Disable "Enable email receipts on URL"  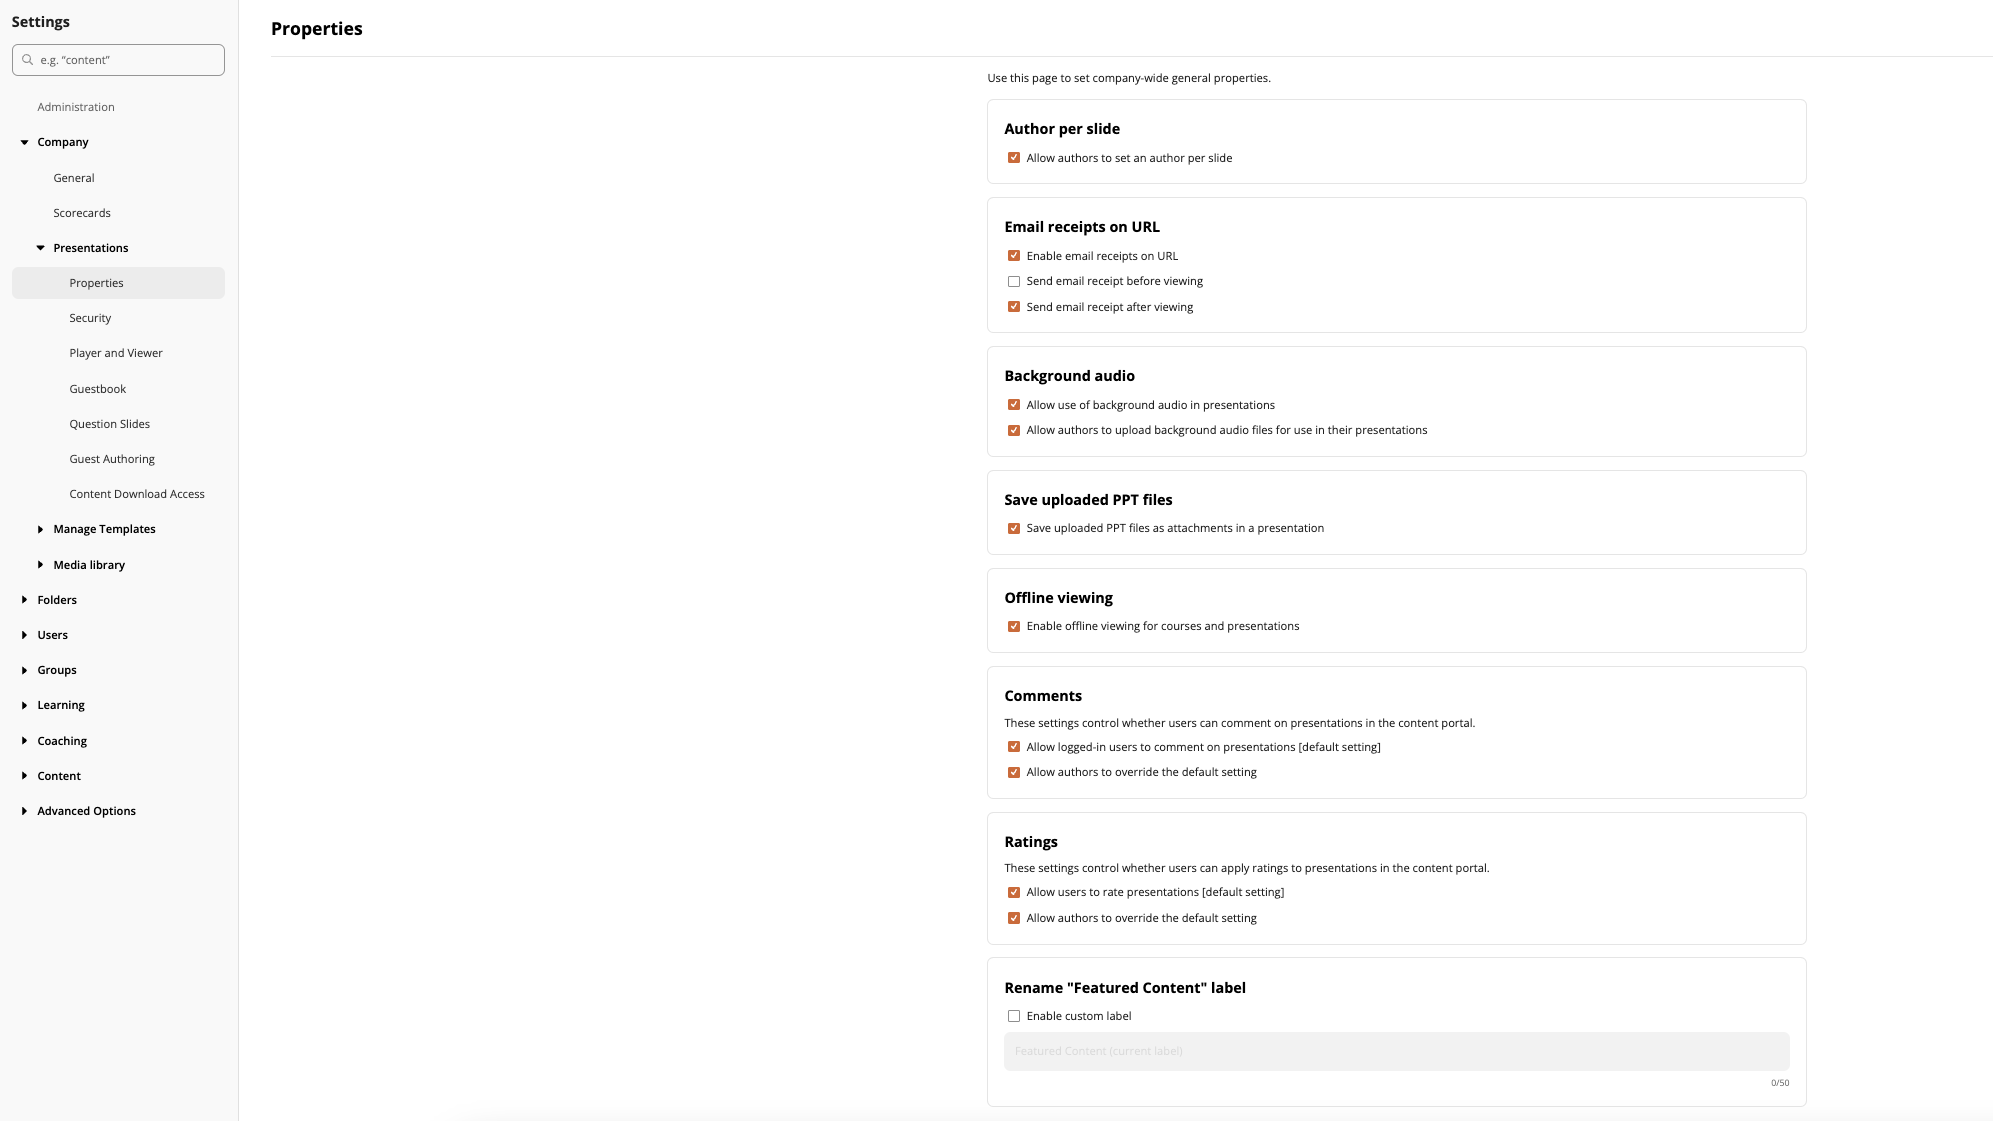click(x=1013, y=256)
